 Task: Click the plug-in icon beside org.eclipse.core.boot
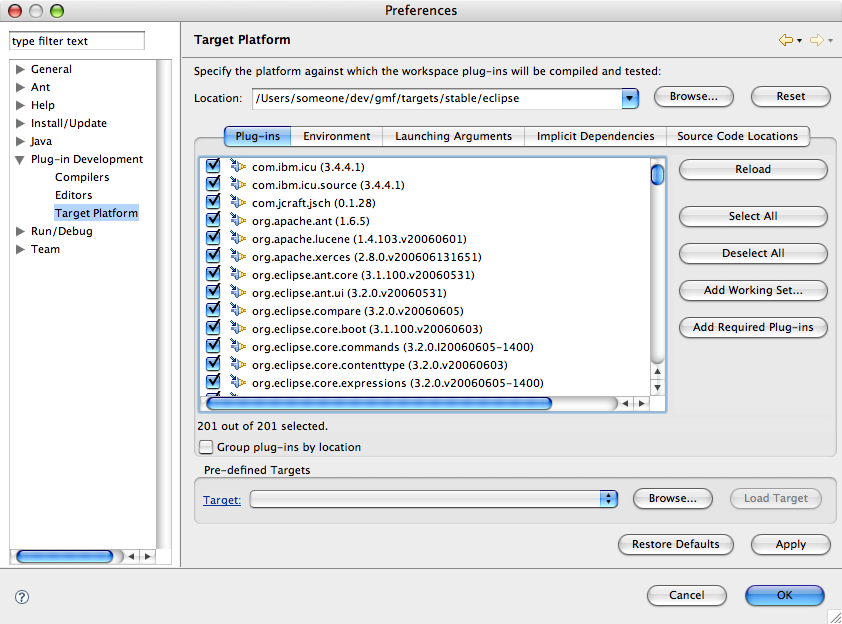coord(238,328)
